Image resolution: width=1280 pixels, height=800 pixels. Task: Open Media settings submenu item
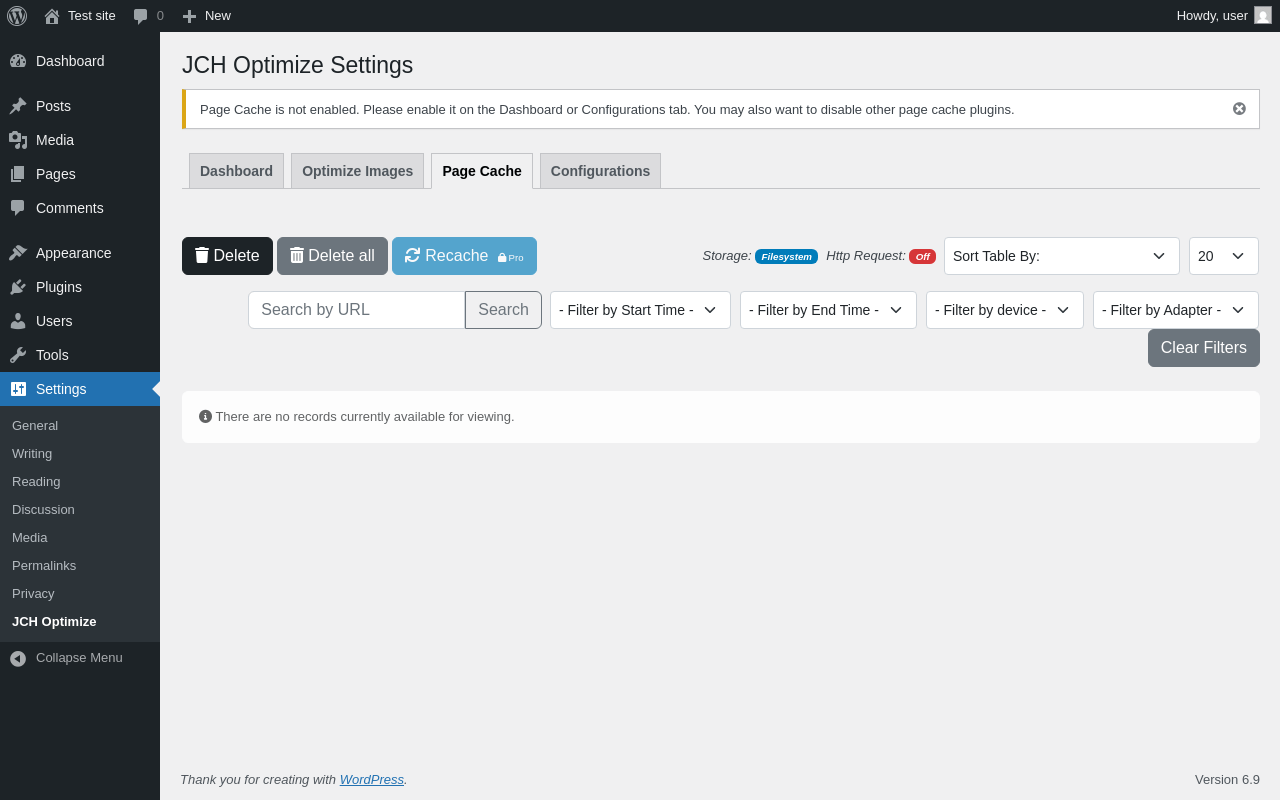(30, 537)
